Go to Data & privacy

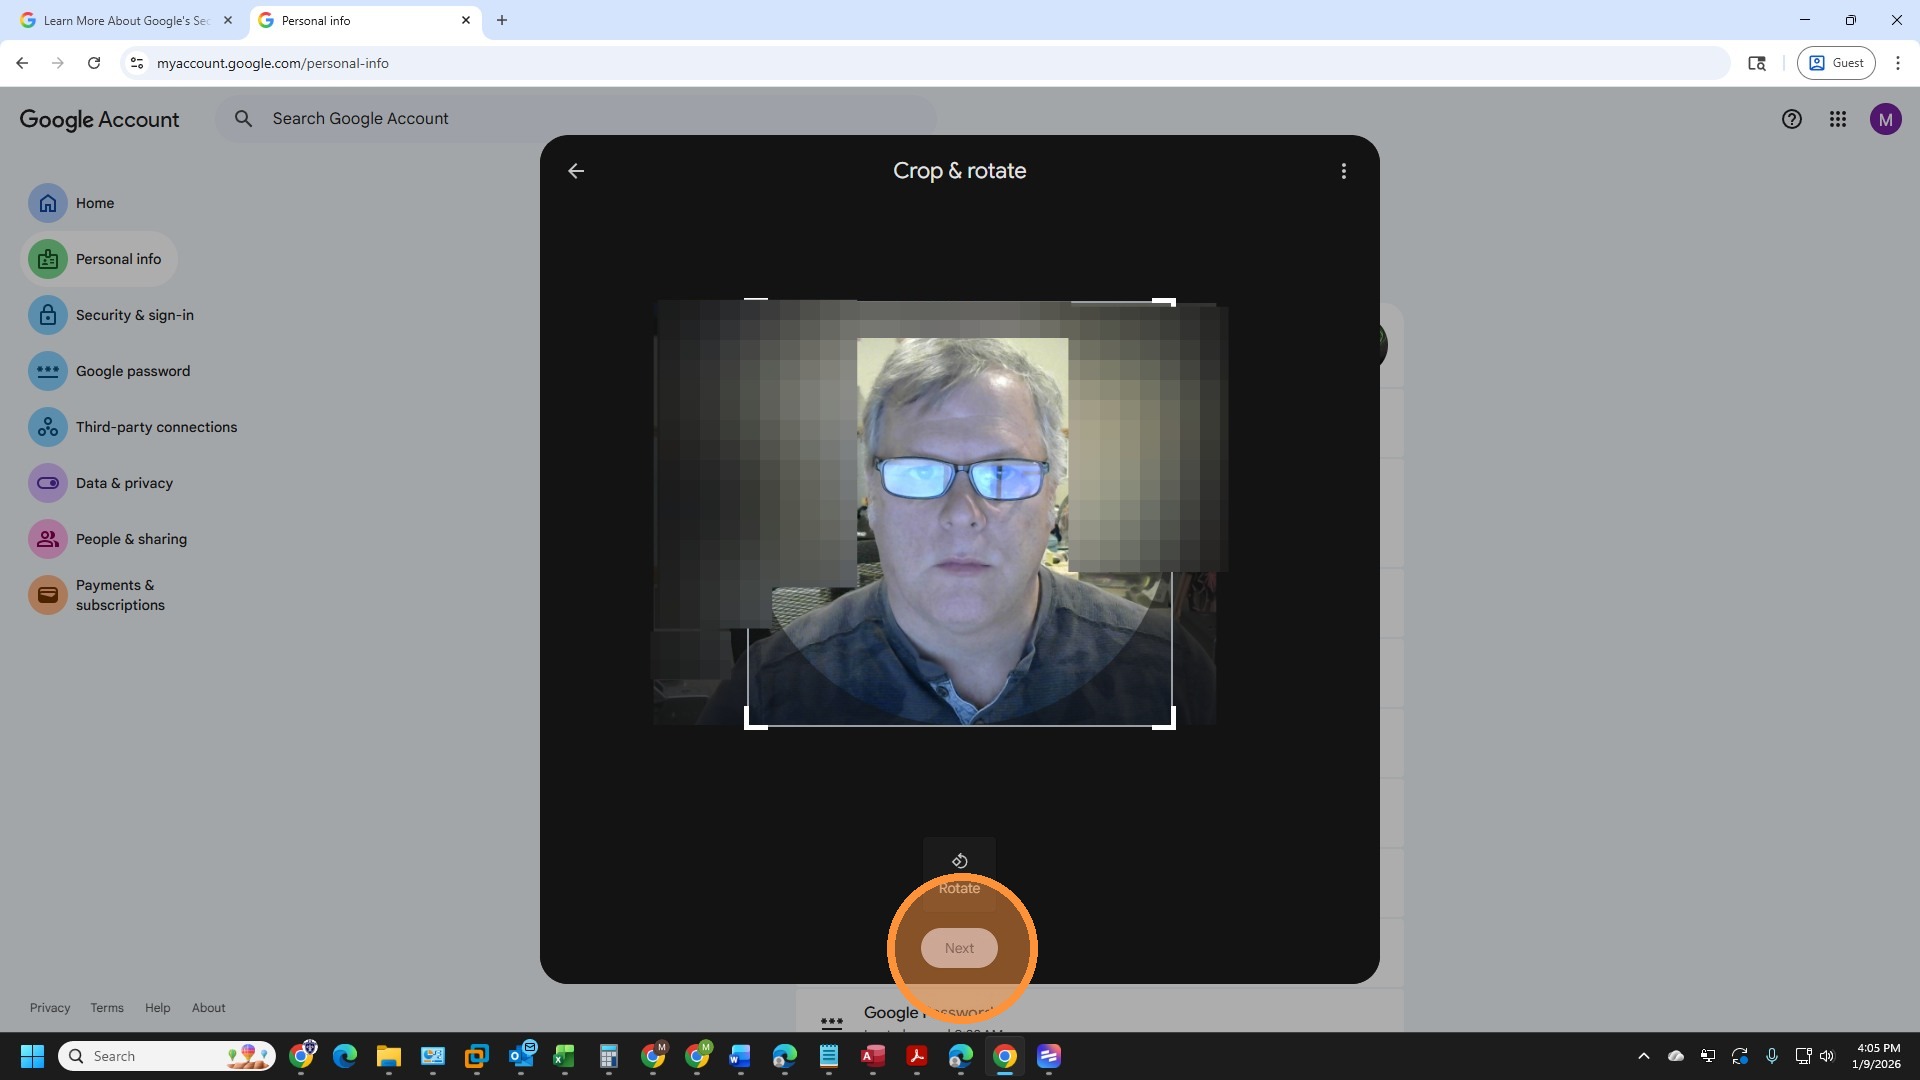coord(124,483)
